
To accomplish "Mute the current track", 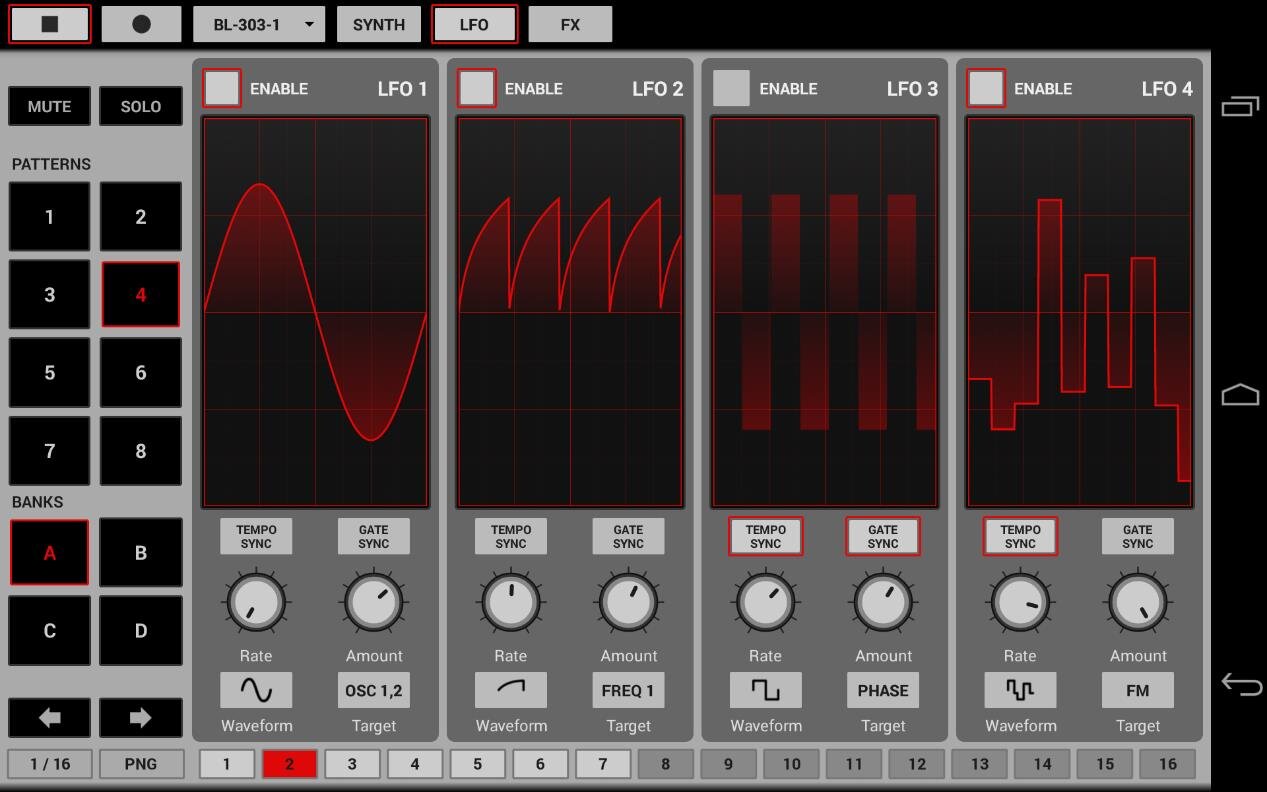I will click(49, 106).
